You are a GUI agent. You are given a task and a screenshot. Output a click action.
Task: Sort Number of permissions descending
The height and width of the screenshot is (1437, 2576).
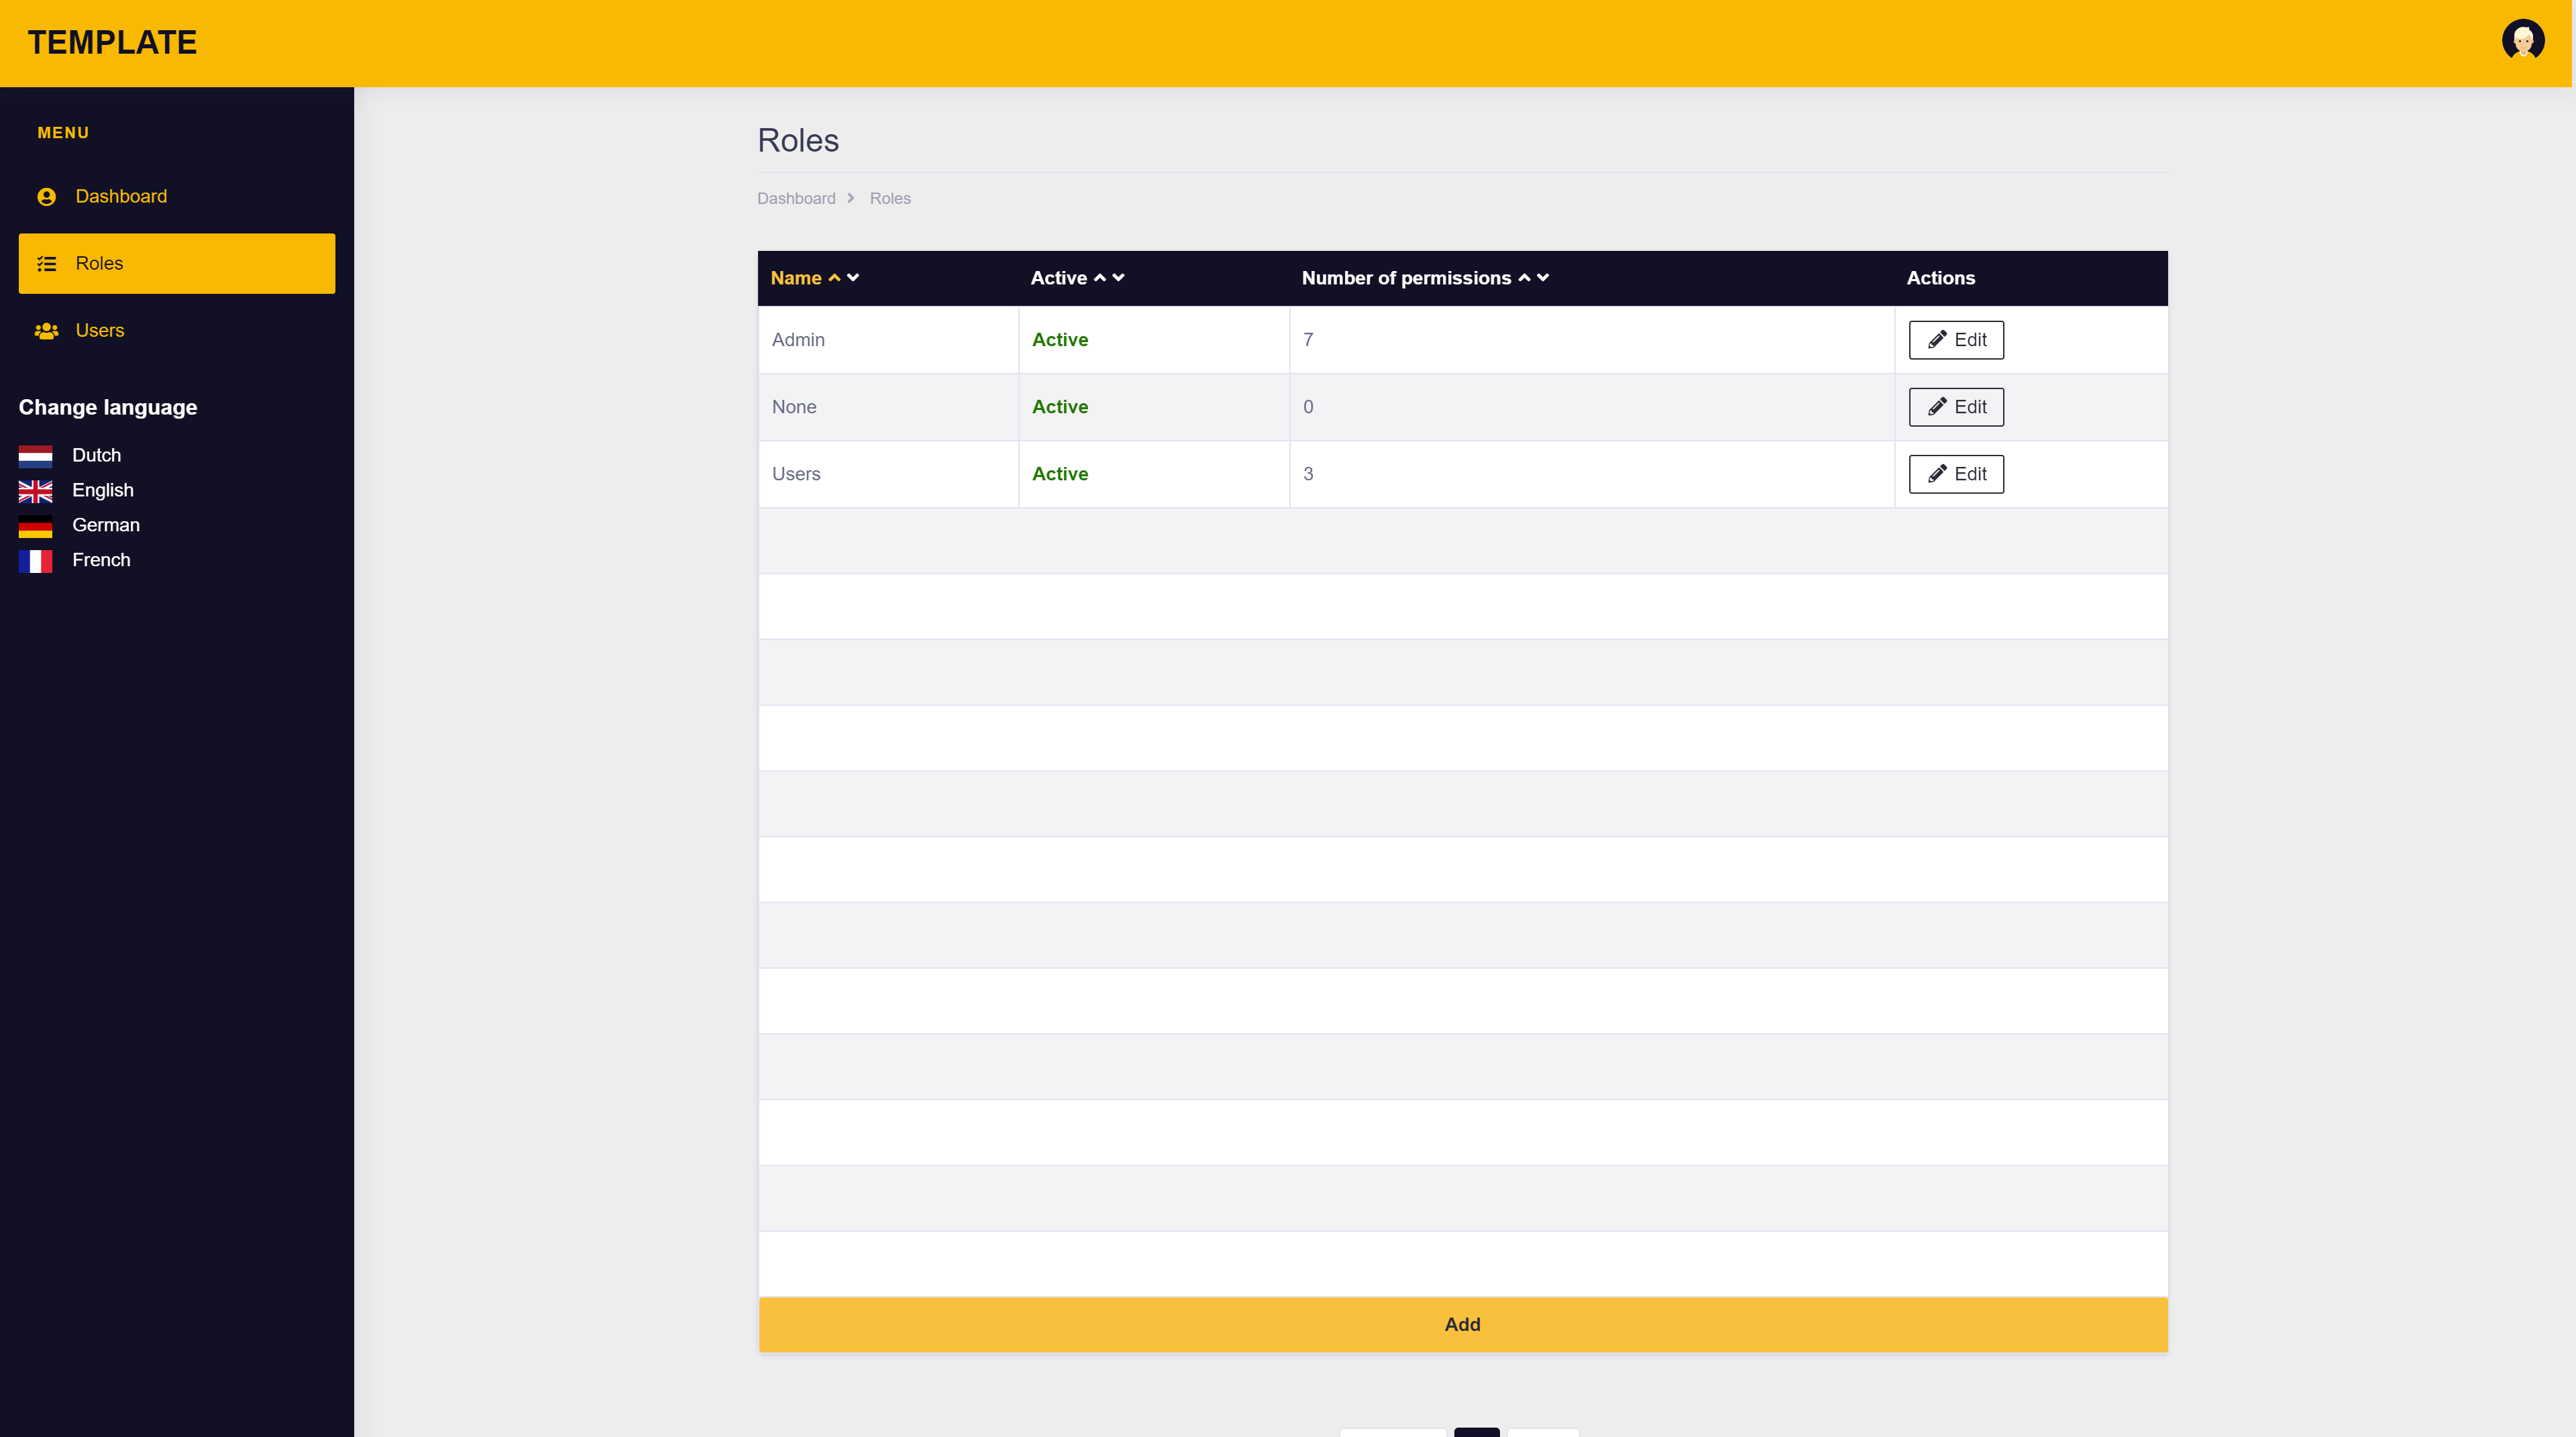pyautogui.click(x=1543, y=278)
